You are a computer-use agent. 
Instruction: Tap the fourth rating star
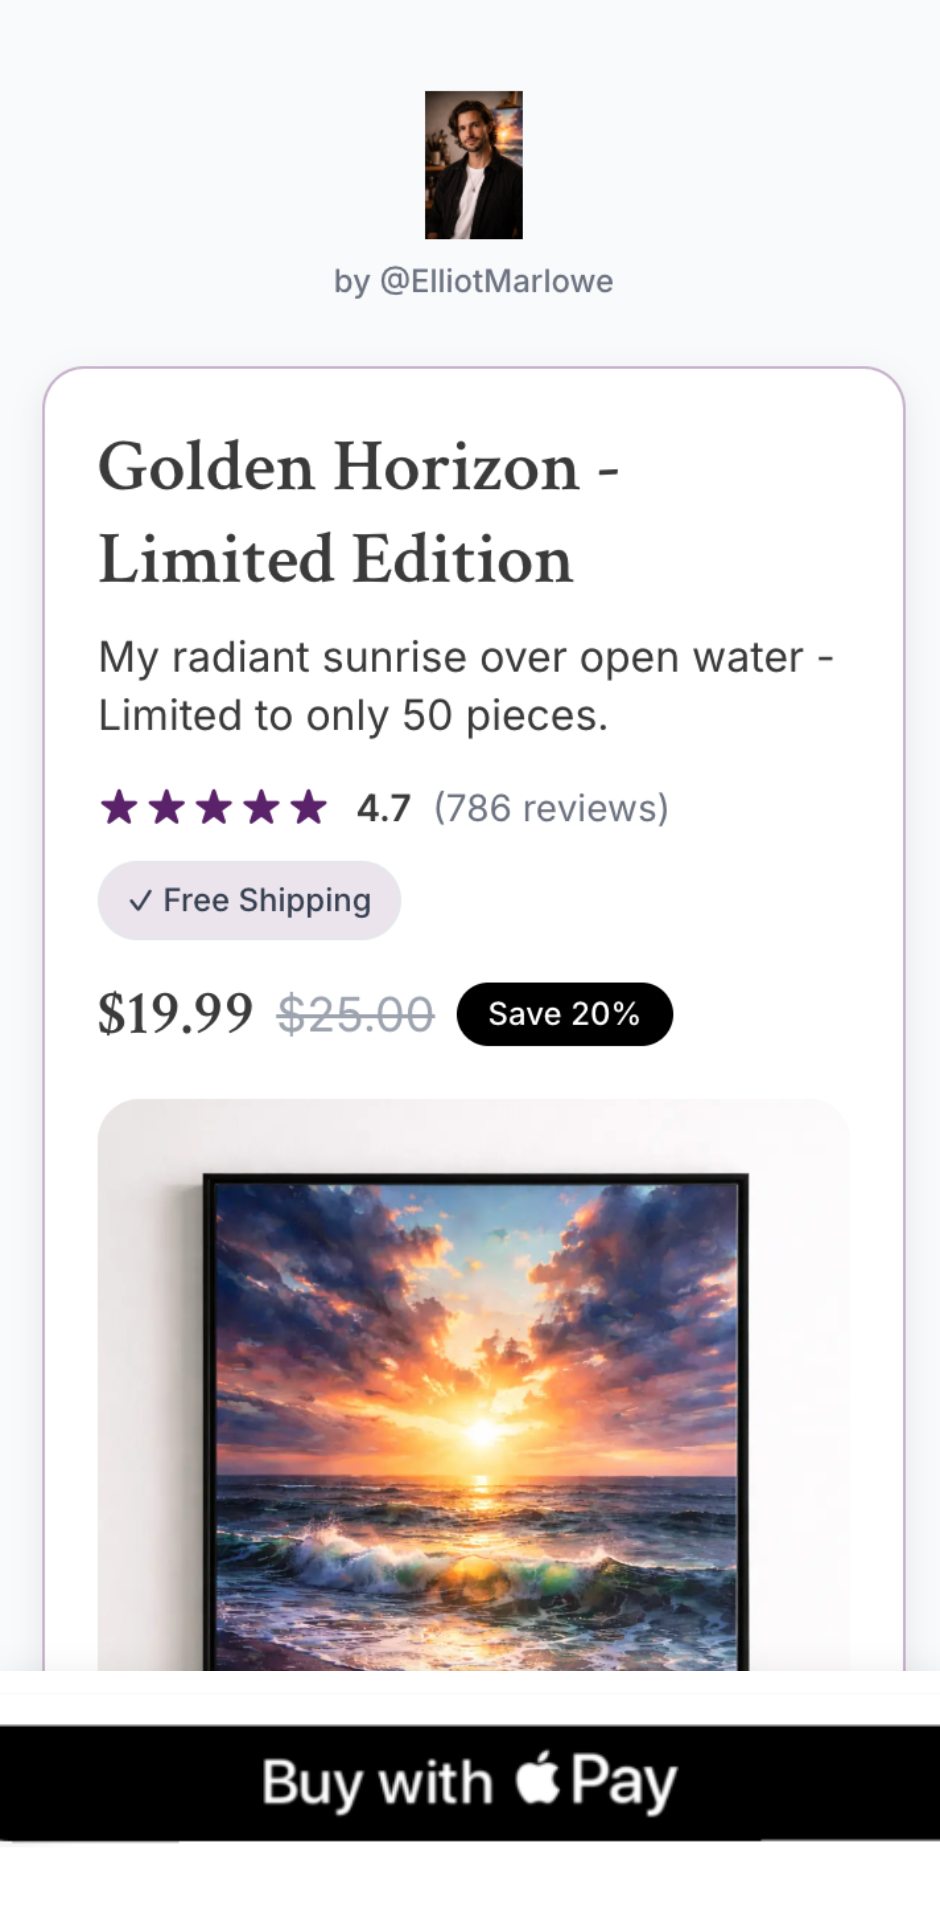point(261,807)
